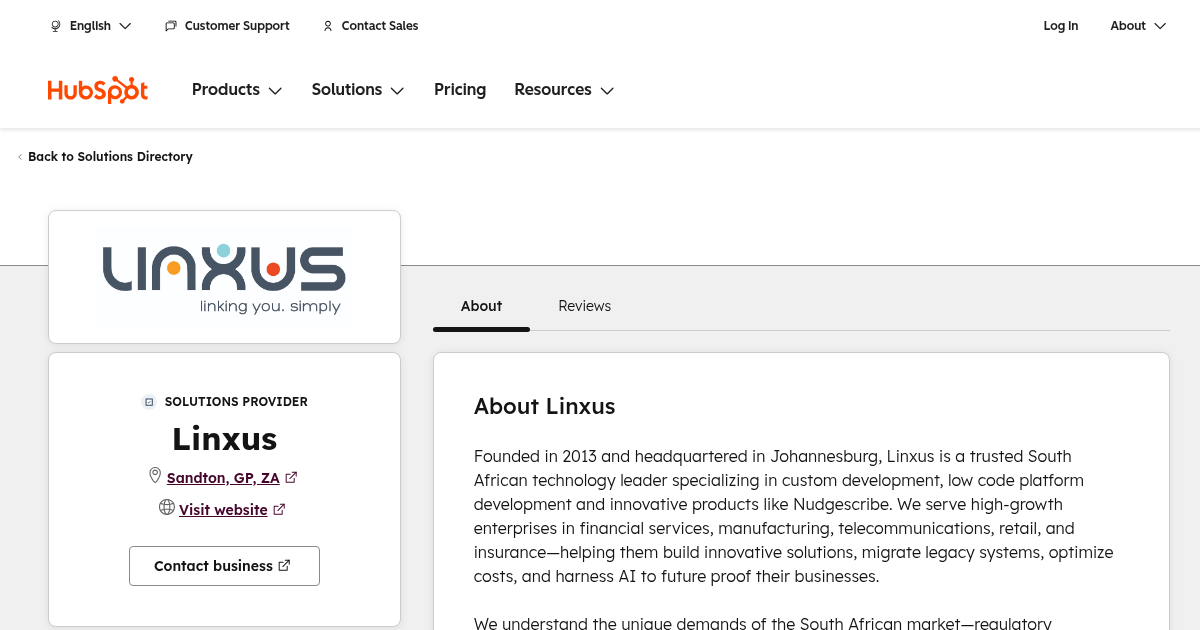
Task: Expand the About menu in top bar
Action: (x=1138, y=26)
